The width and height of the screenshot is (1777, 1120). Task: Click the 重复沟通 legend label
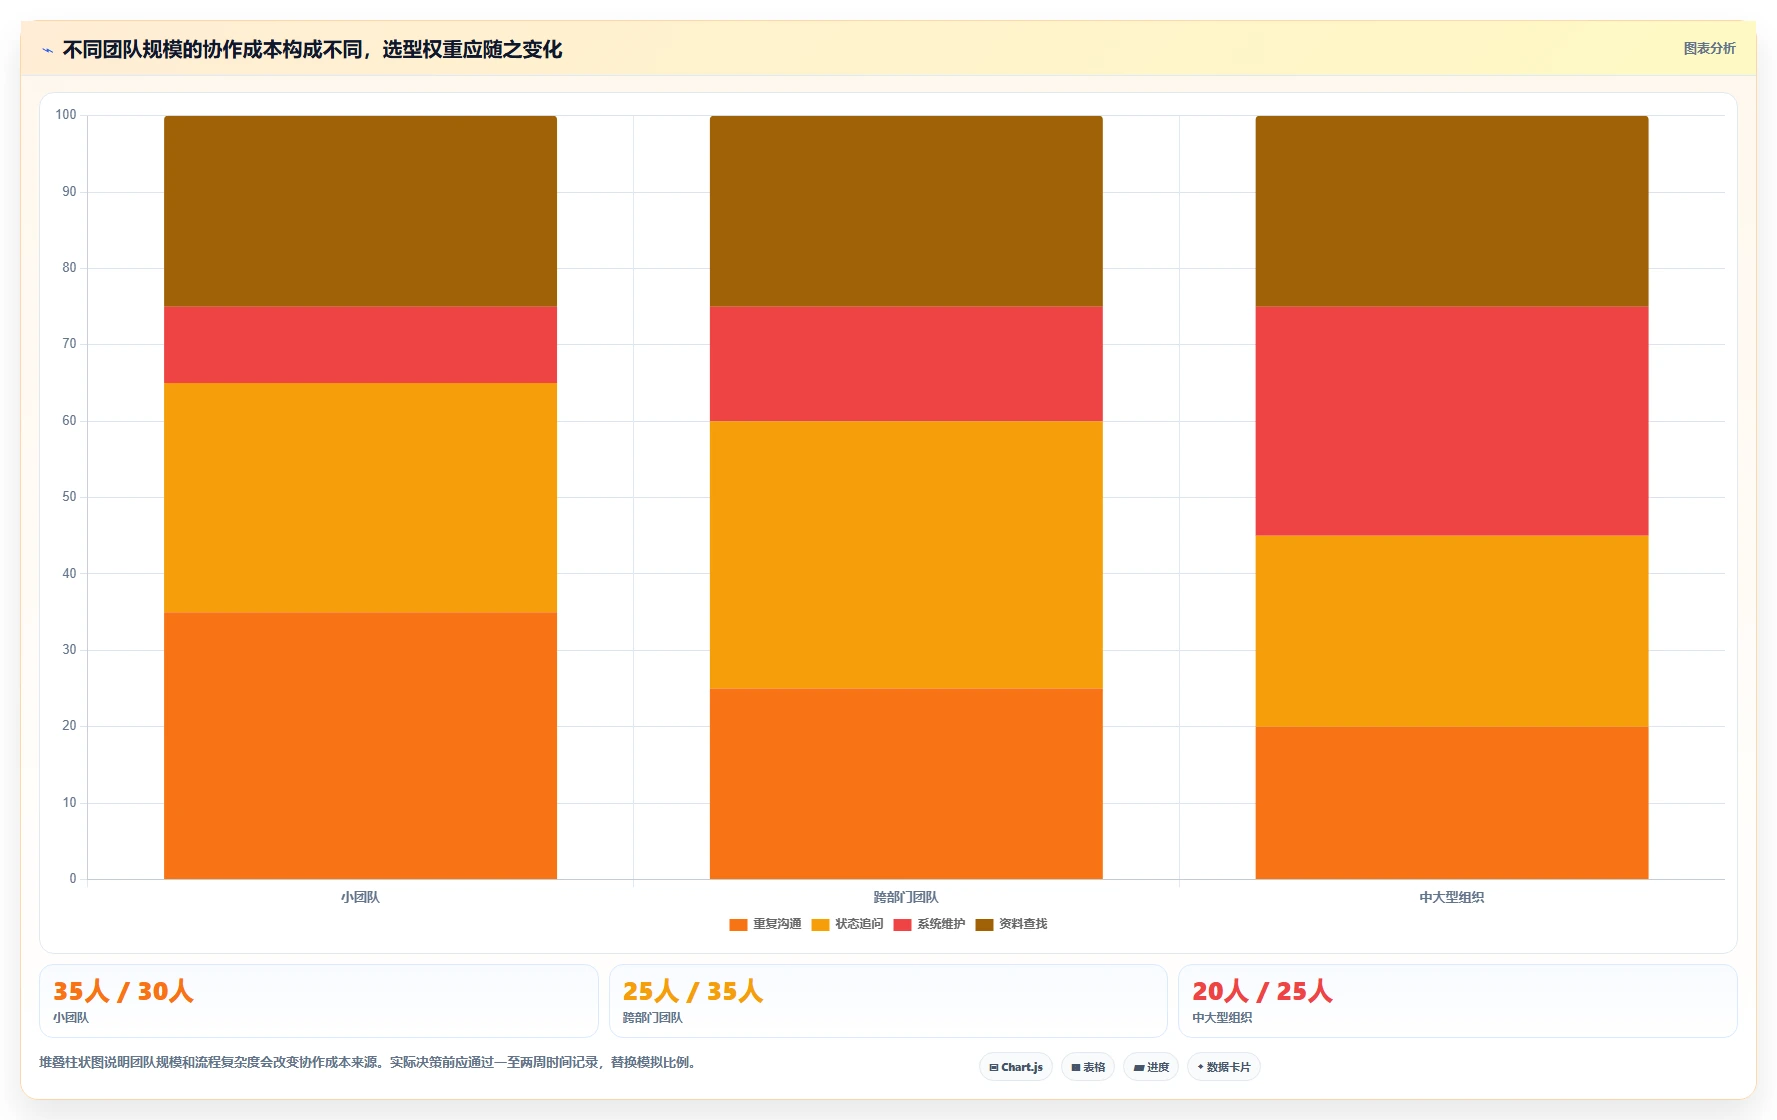777,924
